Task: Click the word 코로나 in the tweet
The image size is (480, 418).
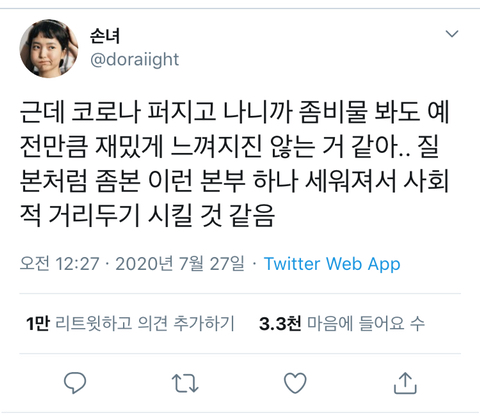Action: [106, 112]
